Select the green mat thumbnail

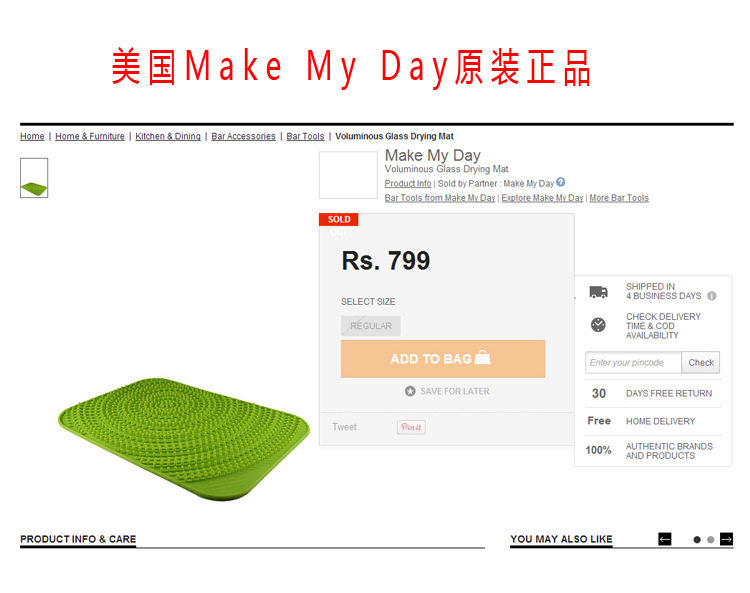34,178
